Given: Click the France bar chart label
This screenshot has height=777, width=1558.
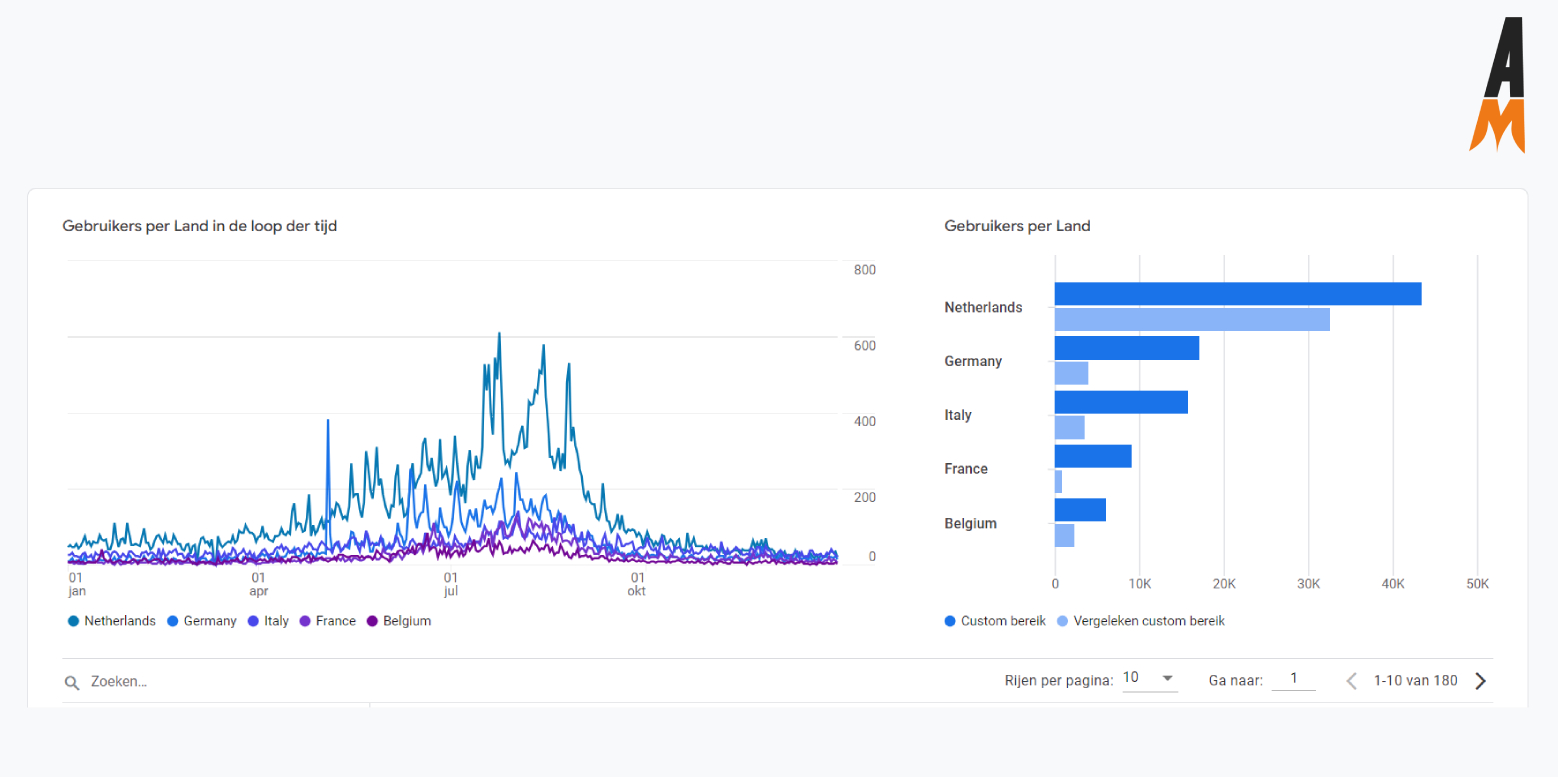Looking at the screenshot, I should click(966, 469).
